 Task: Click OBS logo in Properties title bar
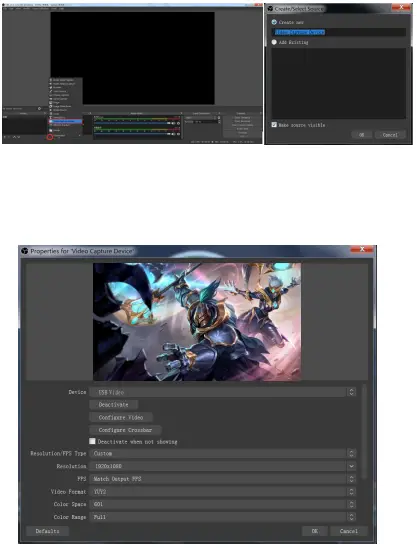point(25,251)
